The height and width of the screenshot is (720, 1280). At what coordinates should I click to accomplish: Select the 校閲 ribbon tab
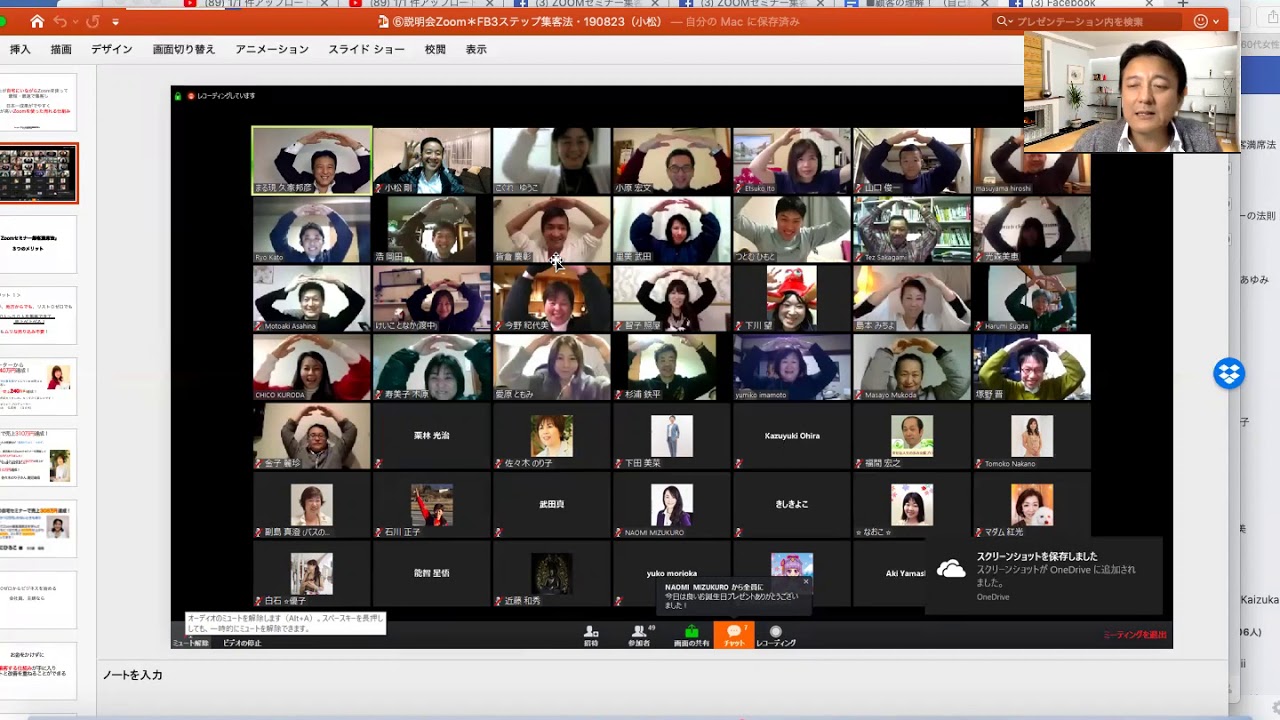pos(435,49)
